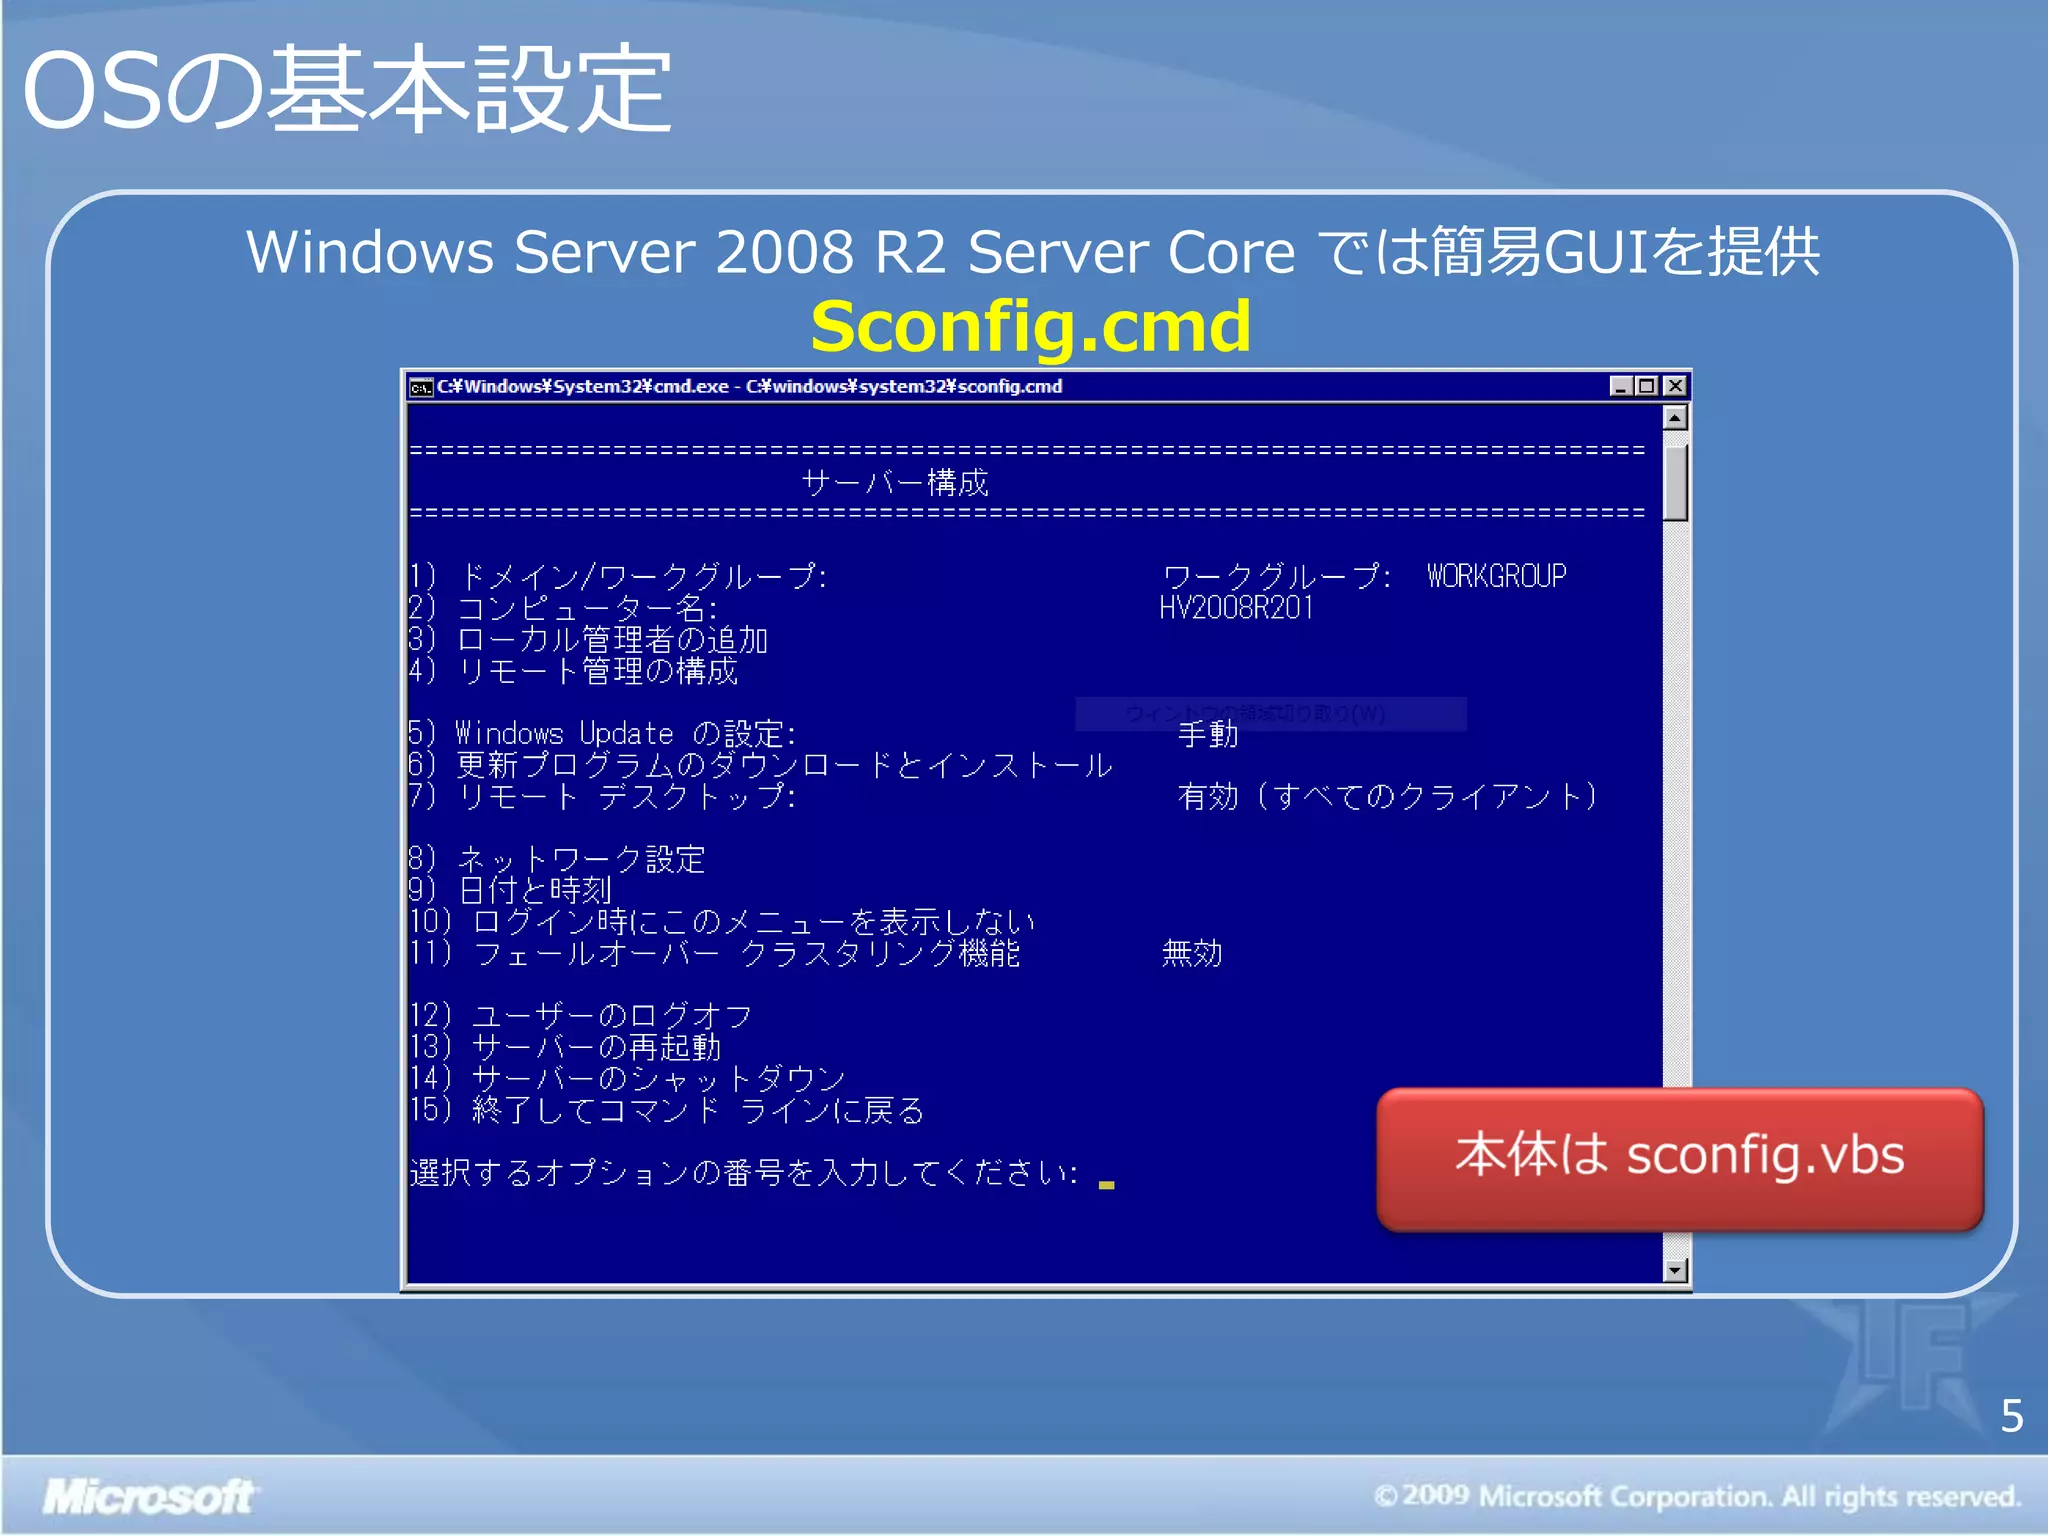Click the slide page number 5
This screenshot has height=1536, width=2048.
click(x=2012, y=1416)
